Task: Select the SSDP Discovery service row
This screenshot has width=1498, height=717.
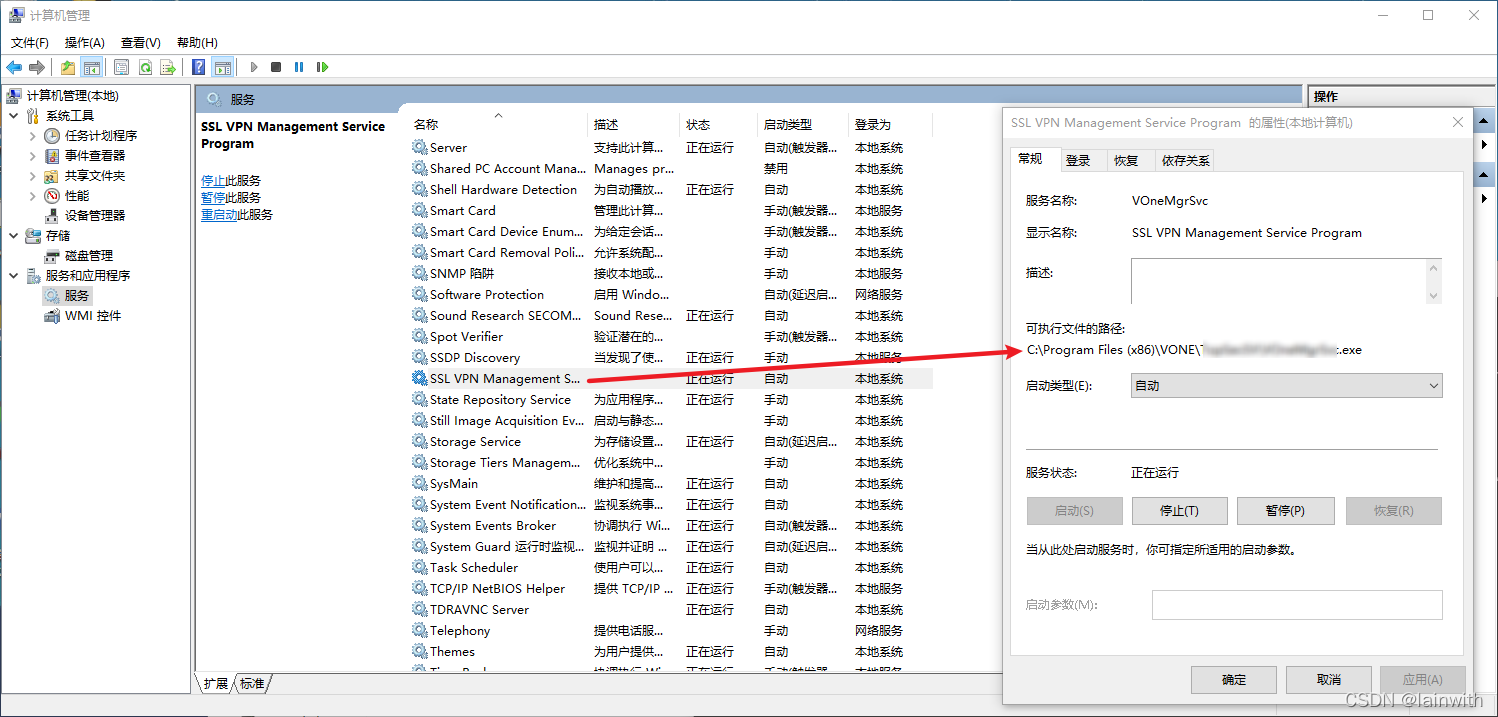Action: pyautogui.click(x=671, y=358)
